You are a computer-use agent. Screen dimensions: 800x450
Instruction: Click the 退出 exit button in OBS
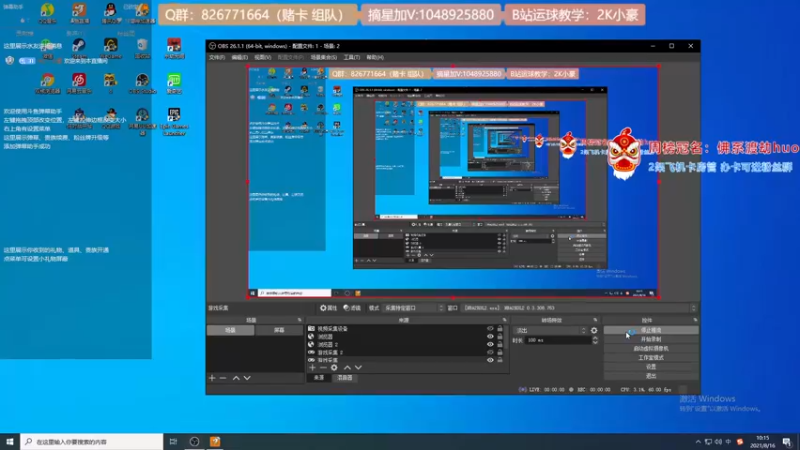pyautogui.click(x=651, y=377)
